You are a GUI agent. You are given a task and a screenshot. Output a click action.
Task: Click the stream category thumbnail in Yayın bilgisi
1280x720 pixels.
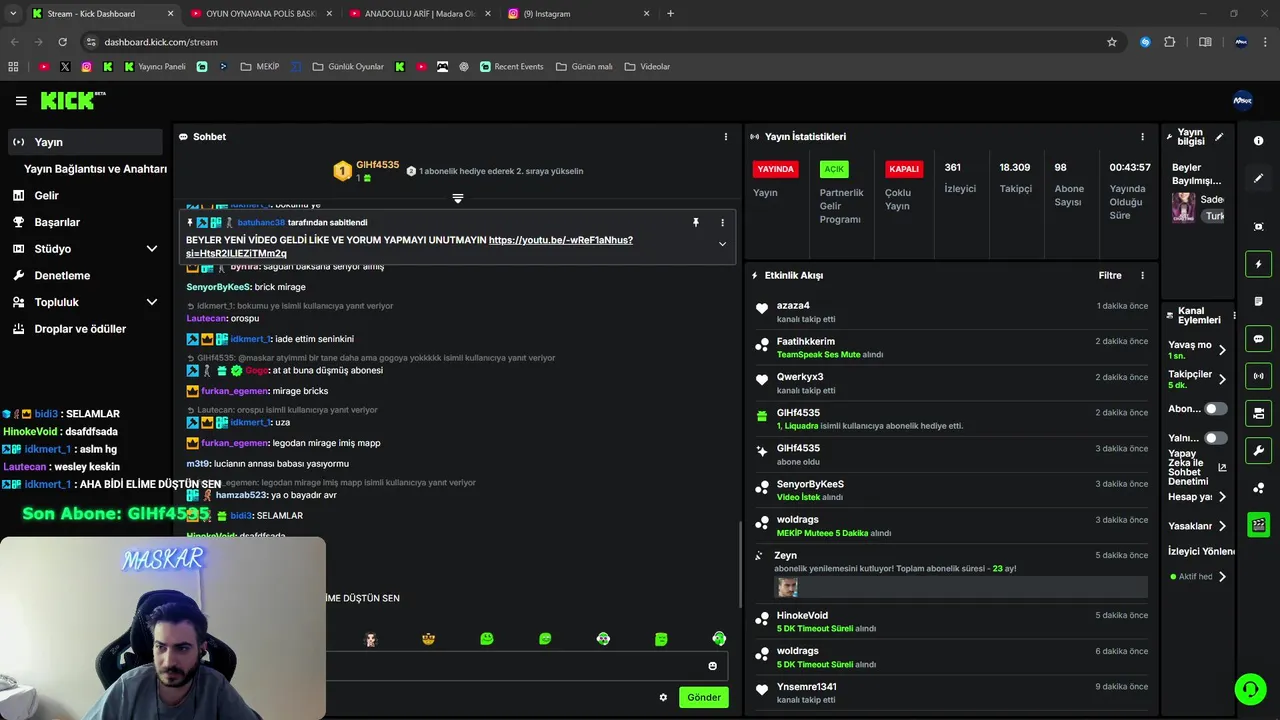(x=1184, y=208)
